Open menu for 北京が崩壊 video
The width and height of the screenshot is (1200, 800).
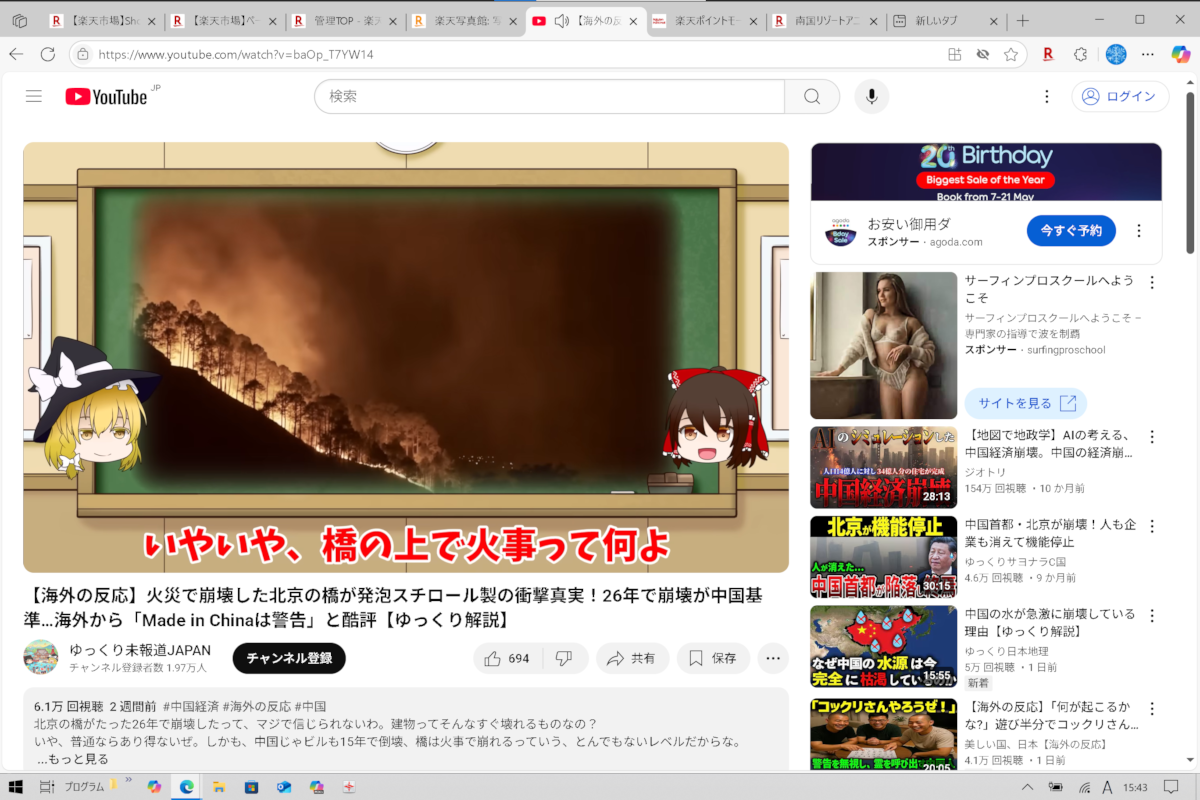pyautogui.click(x=1153, y=526)
